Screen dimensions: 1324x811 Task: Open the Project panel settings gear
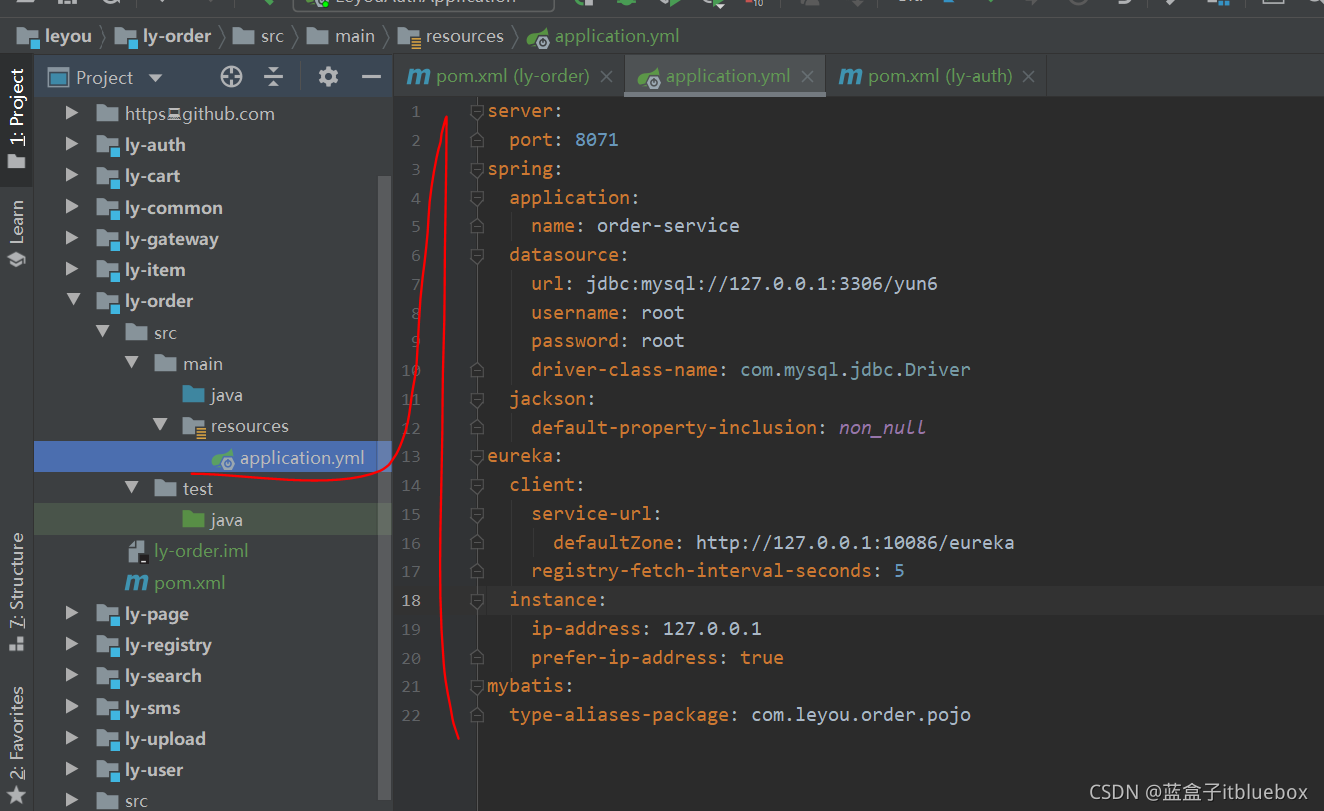328,77
